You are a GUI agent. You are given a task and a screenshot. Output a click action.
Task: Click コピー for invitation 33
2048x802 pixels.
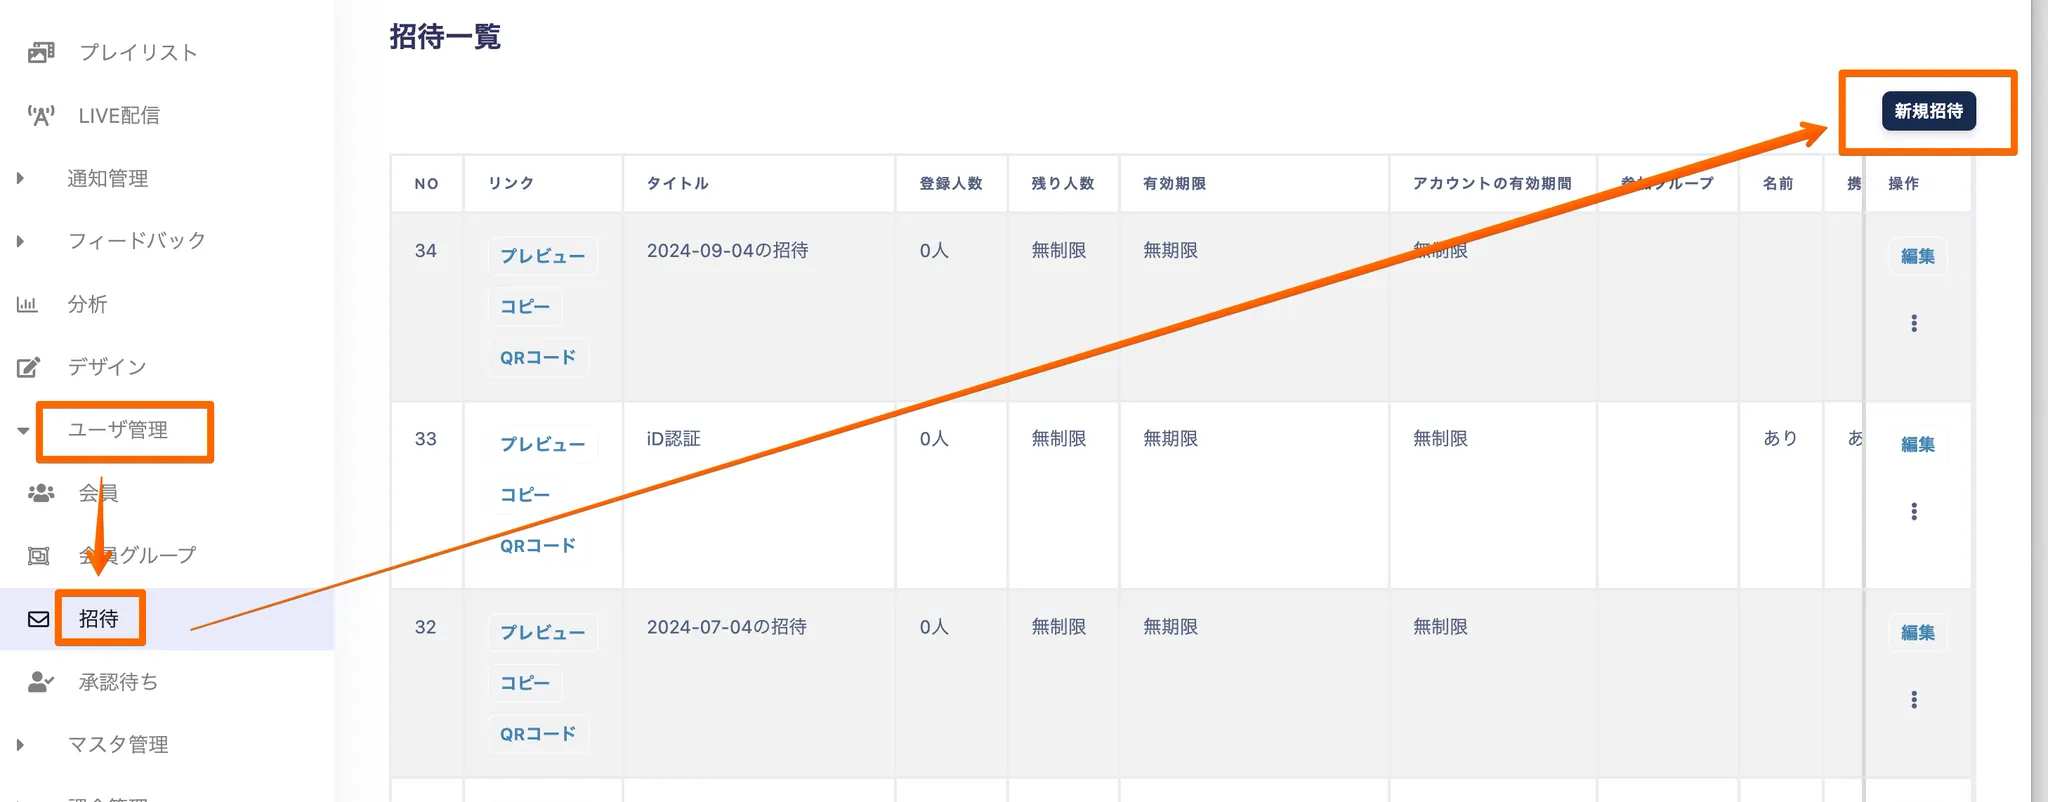[x=525, y=495]
